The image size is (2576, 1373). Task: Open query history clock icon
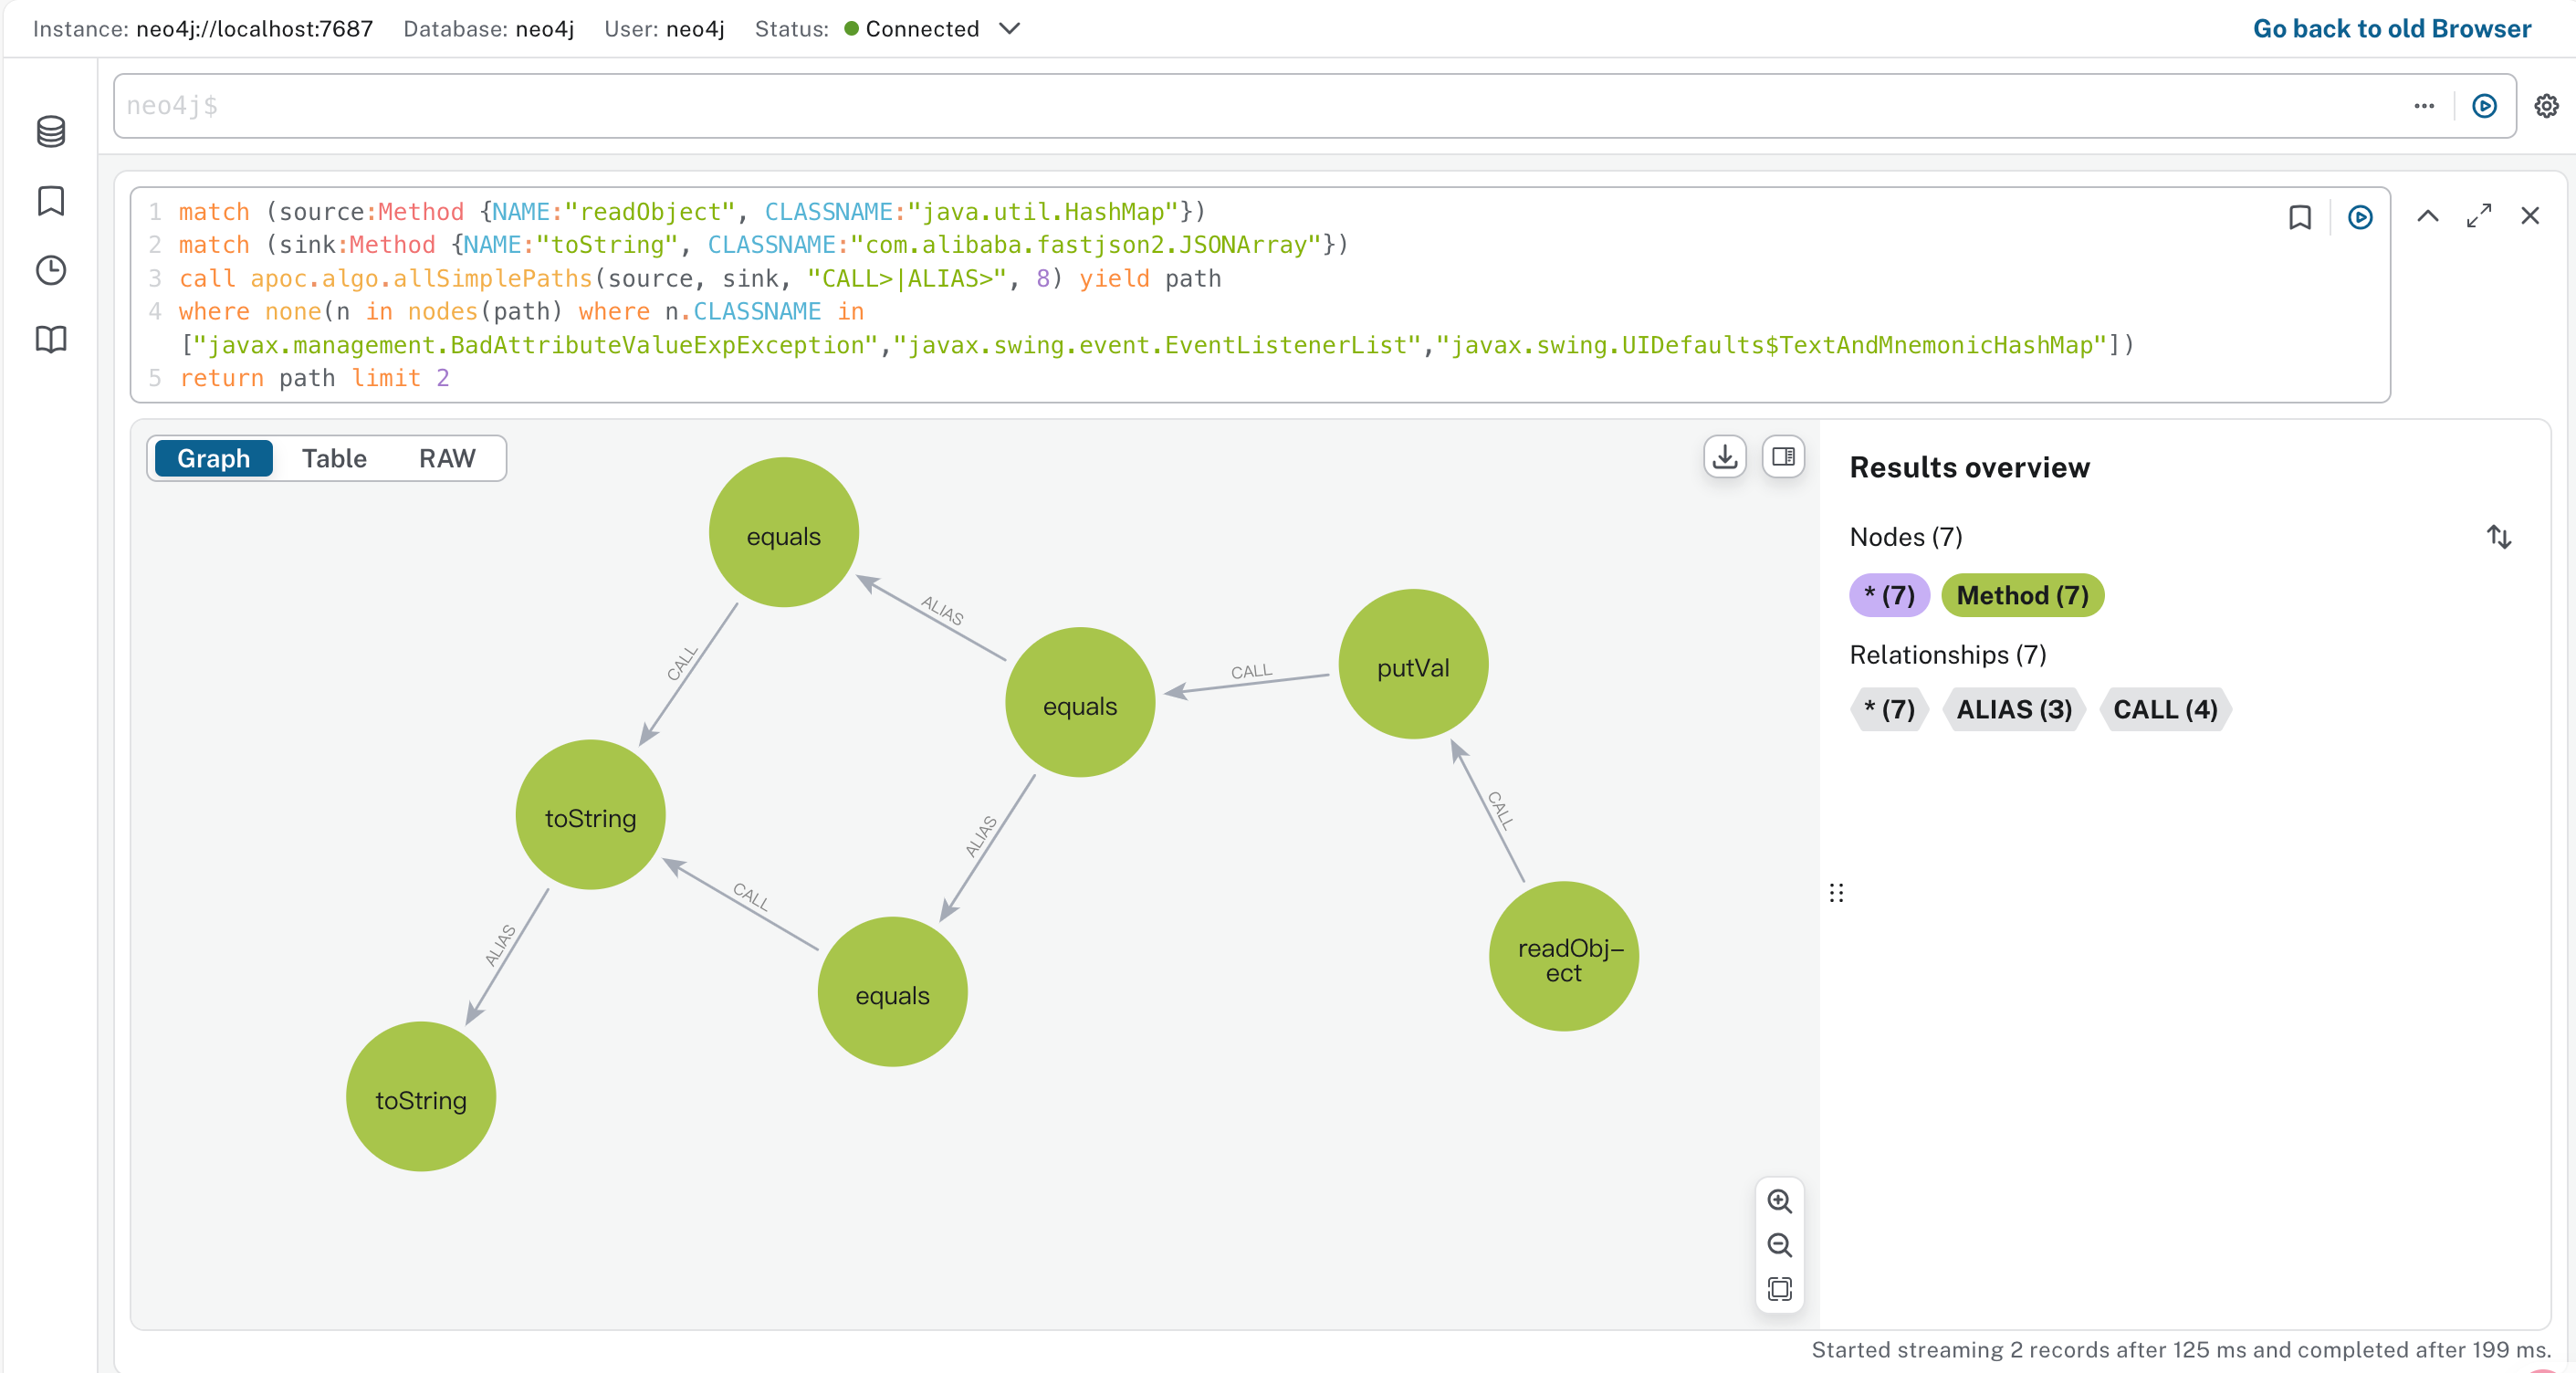coord(51,270)
